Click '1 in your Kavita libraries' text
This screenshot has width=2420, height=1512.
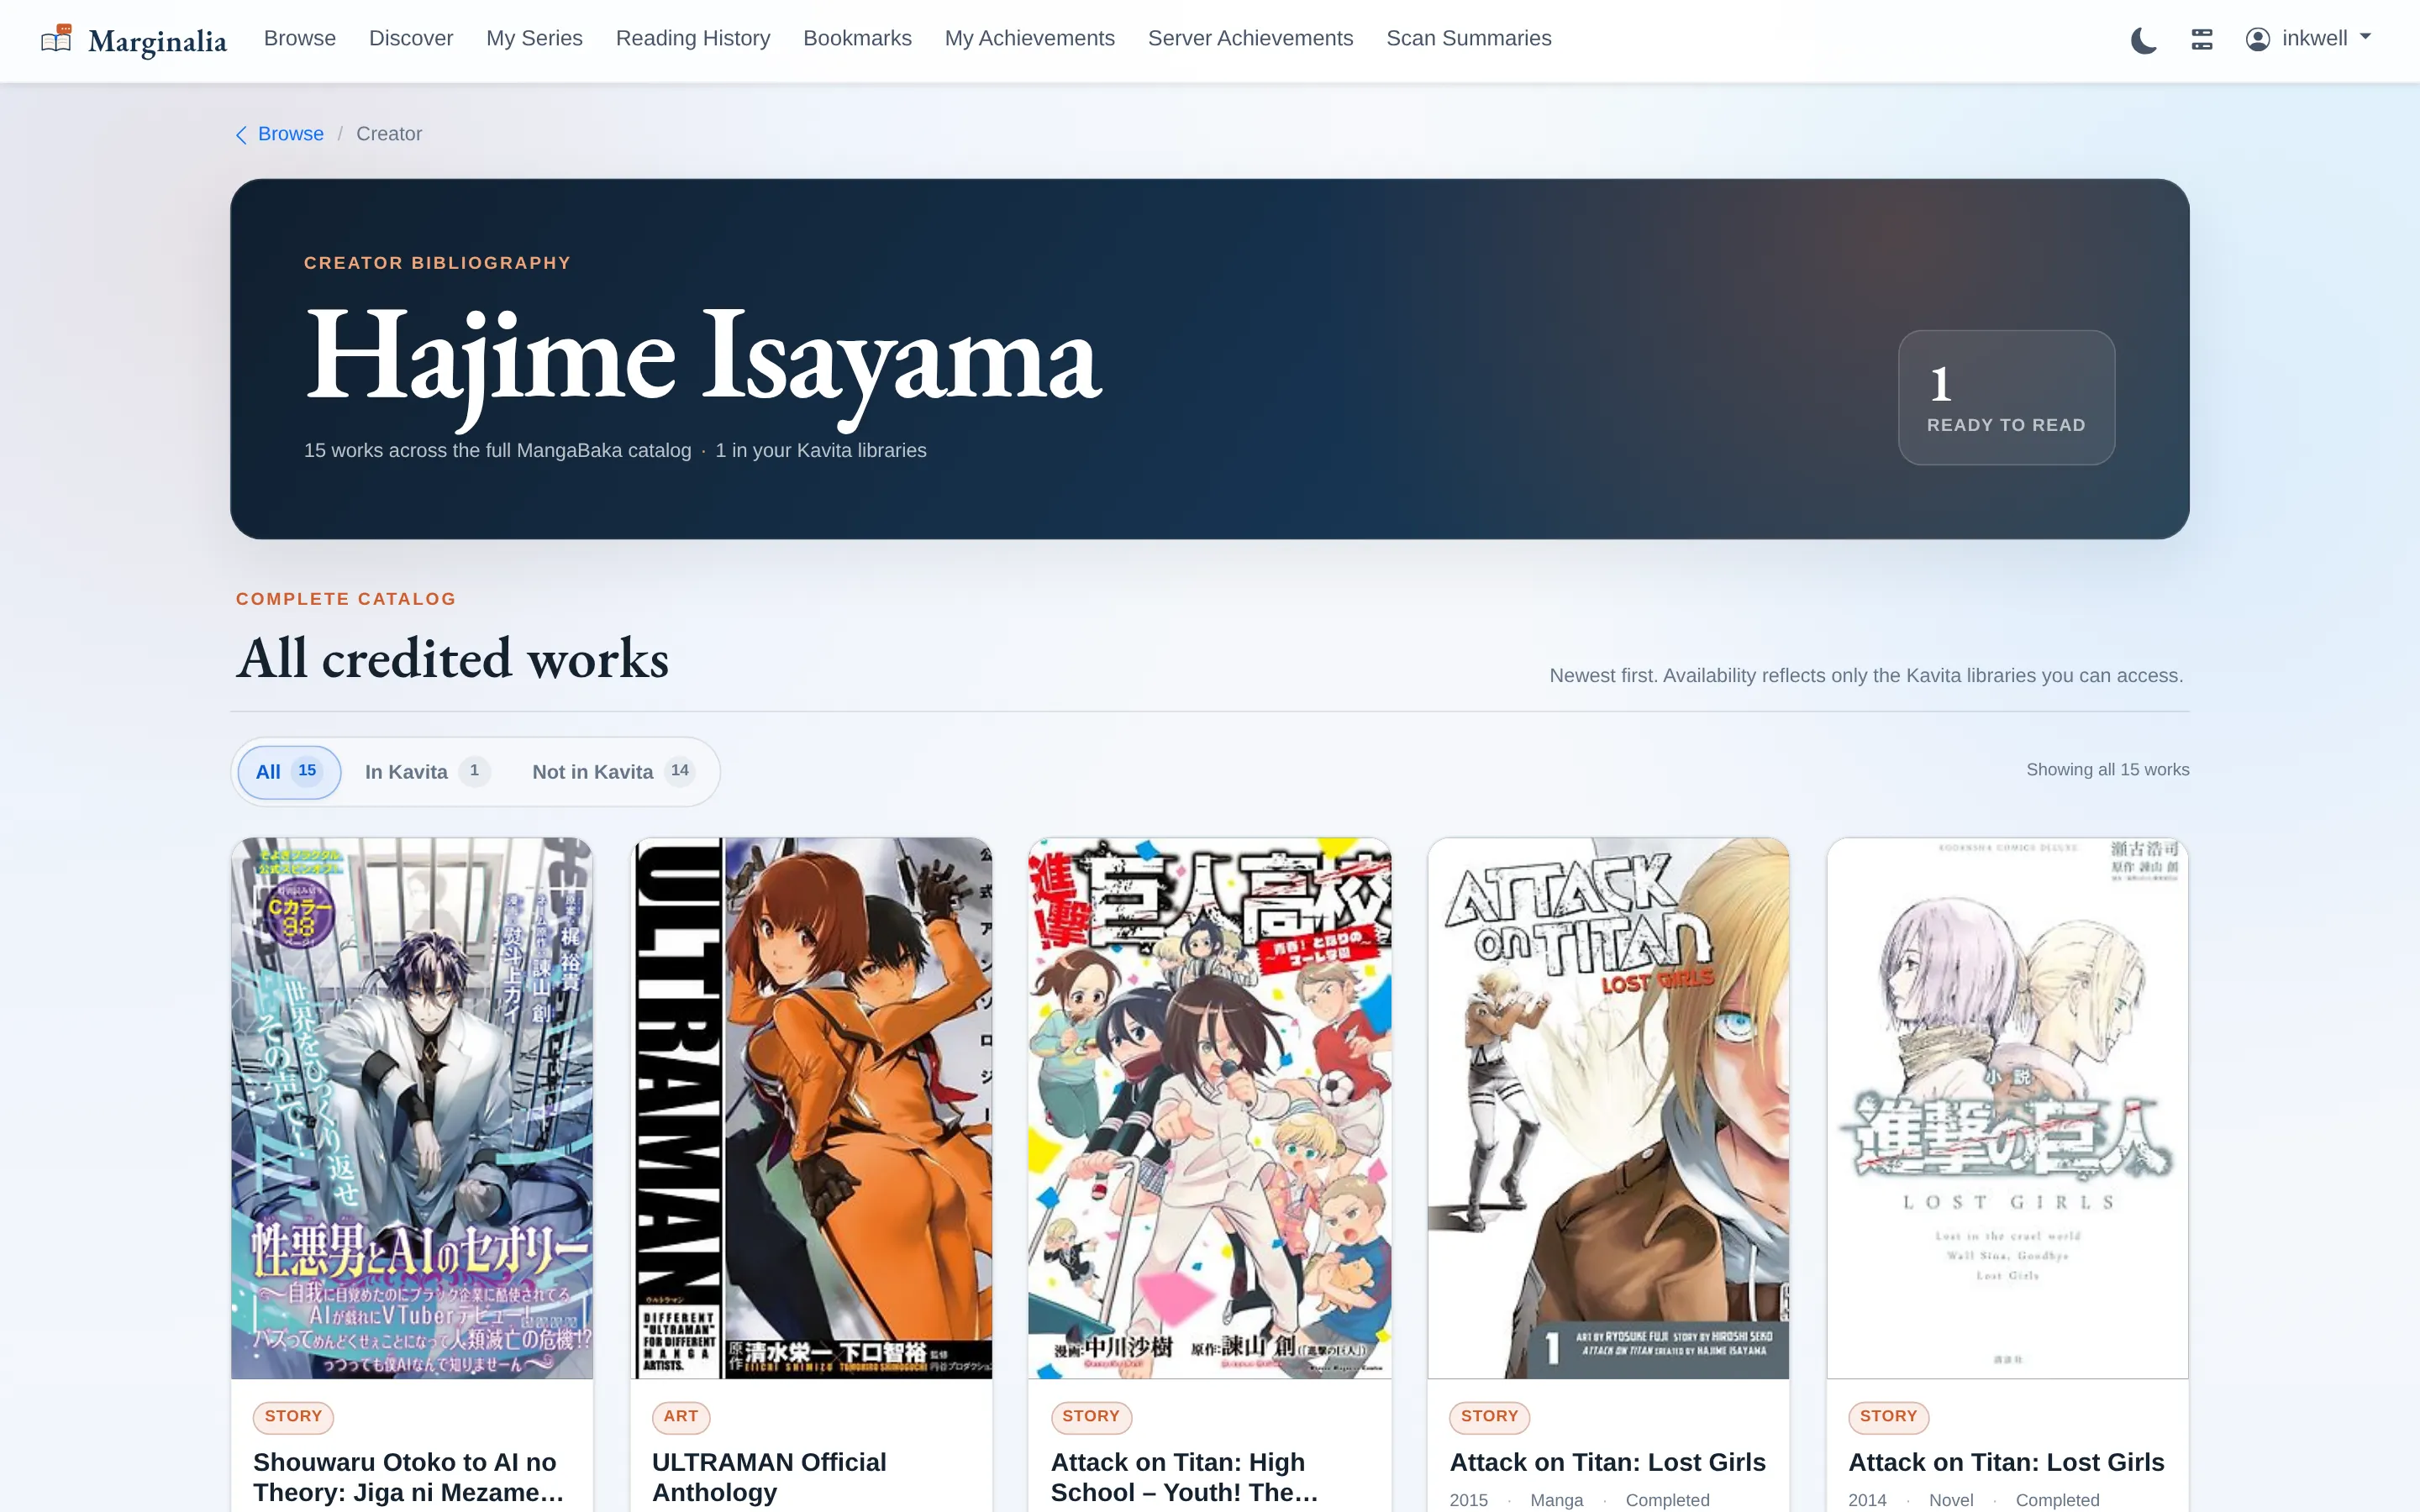820,450
